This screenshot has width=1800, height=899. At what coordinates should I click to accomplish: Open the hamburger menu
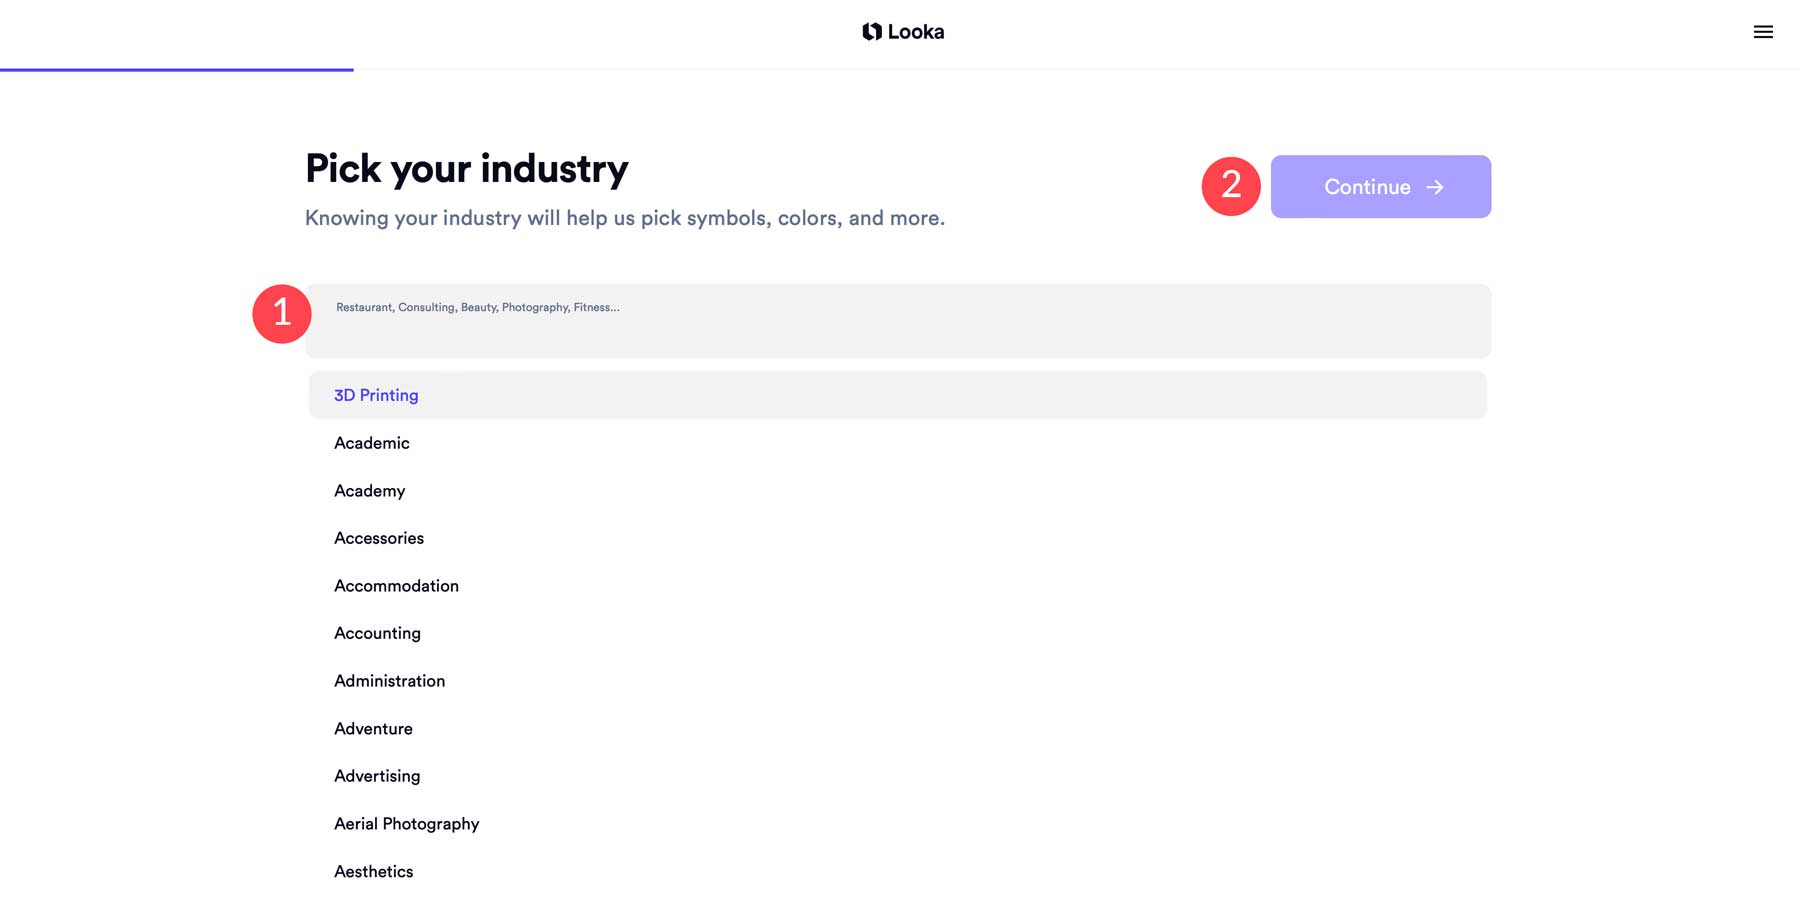(x=1762, y=31)
